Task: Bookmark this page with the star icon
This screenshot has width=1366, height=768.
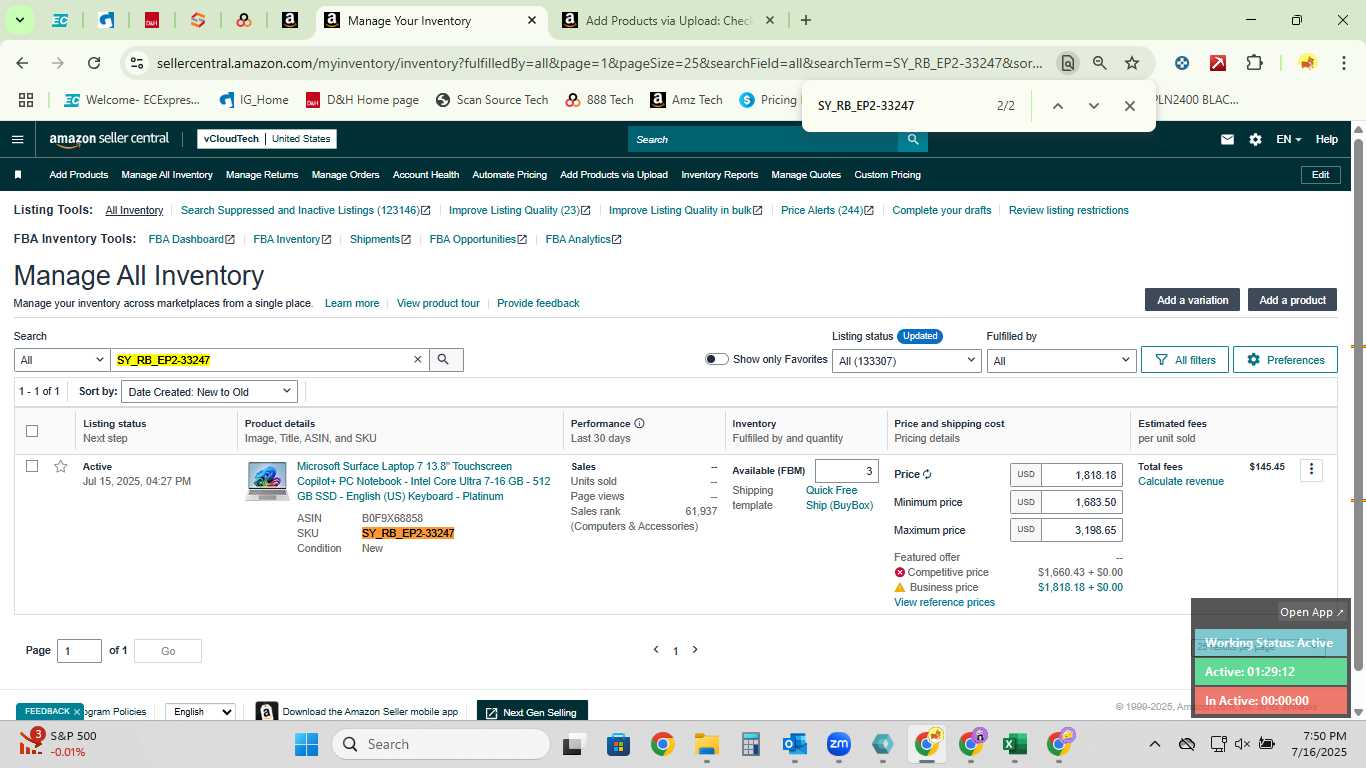Action: coord(1132,63)
